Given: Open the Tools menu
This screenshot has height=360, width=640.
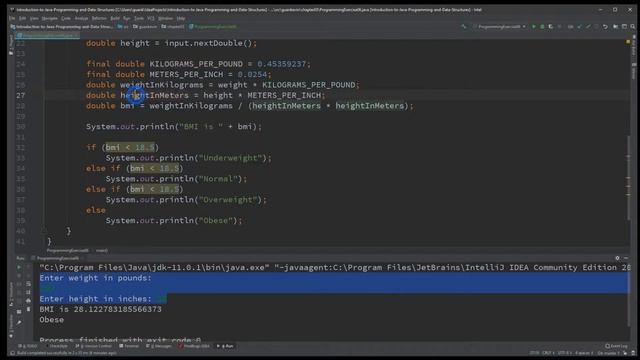Looking at the screenshot, I should point(139,18).
